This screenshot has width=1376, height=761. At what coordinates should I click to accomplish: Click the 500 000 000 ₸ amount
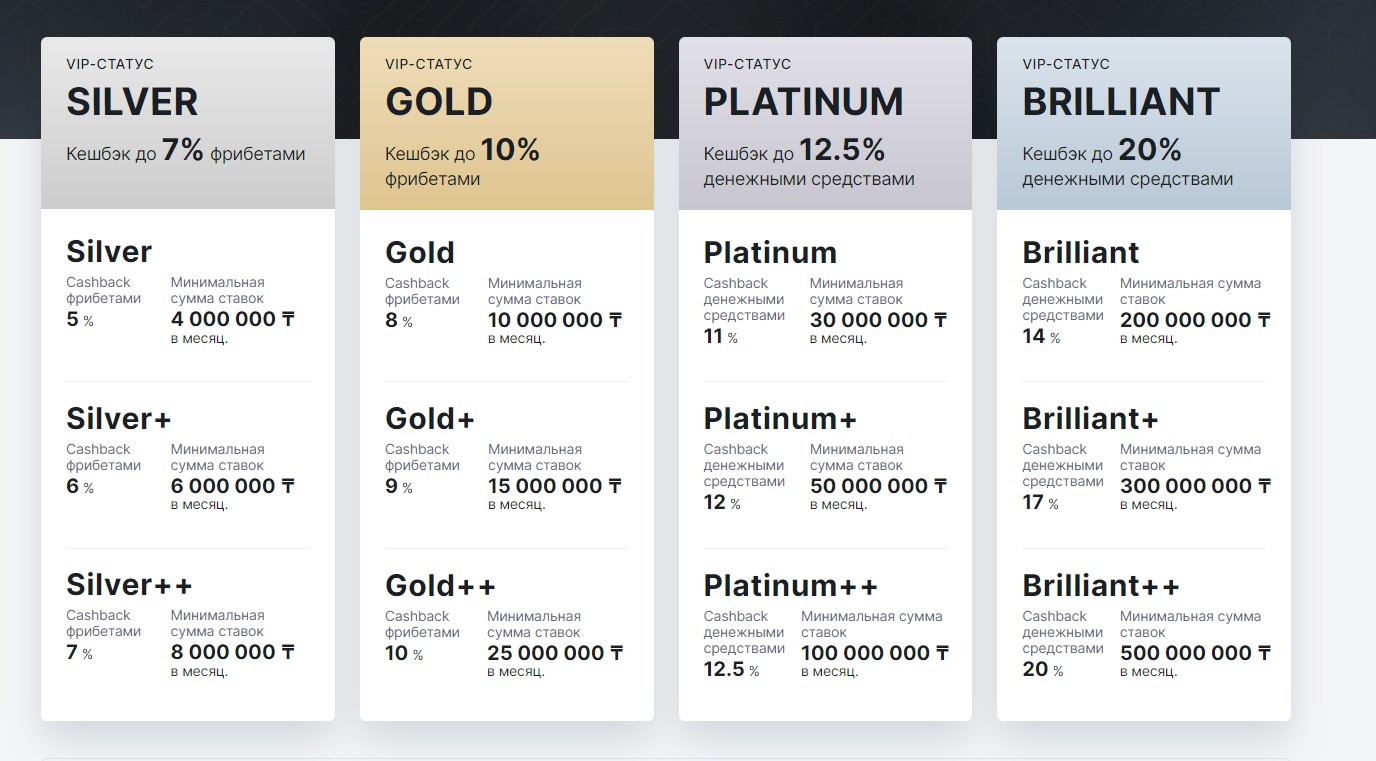[x=1195, y=653]
